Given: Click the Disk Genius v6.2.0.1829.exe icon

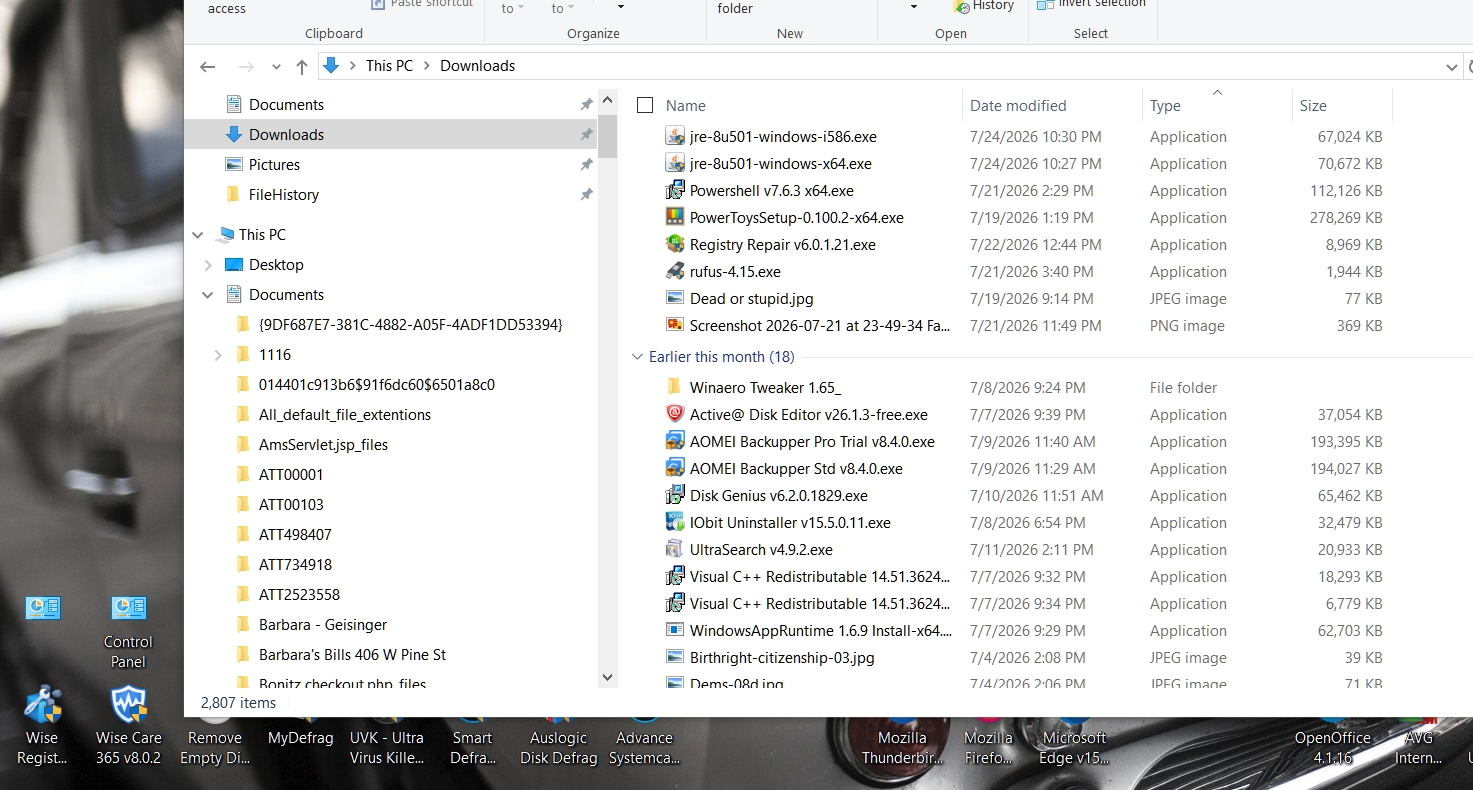Looking at the screenshot, I should click(675, 495).
